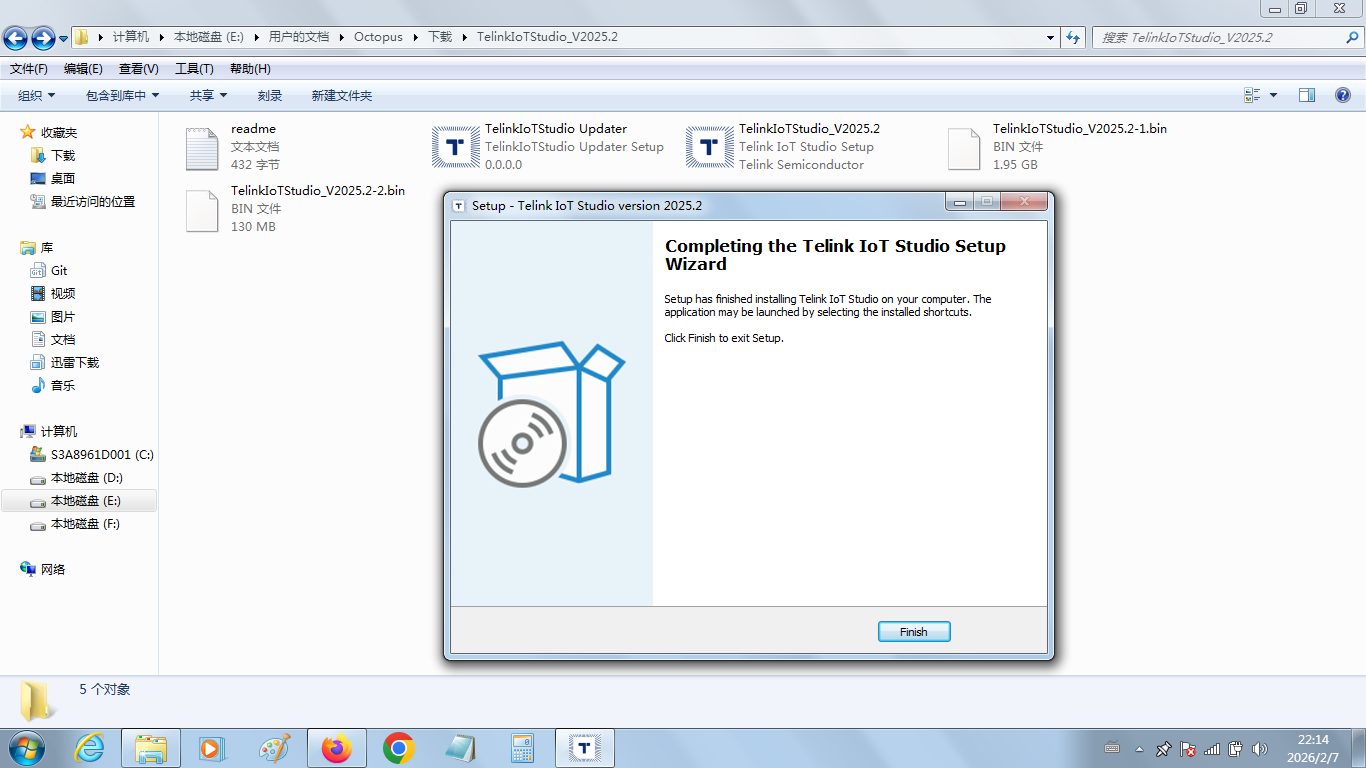Open the change view dropdown arrow
The width and height of the screenshot is (1366, 768).
1273,95
